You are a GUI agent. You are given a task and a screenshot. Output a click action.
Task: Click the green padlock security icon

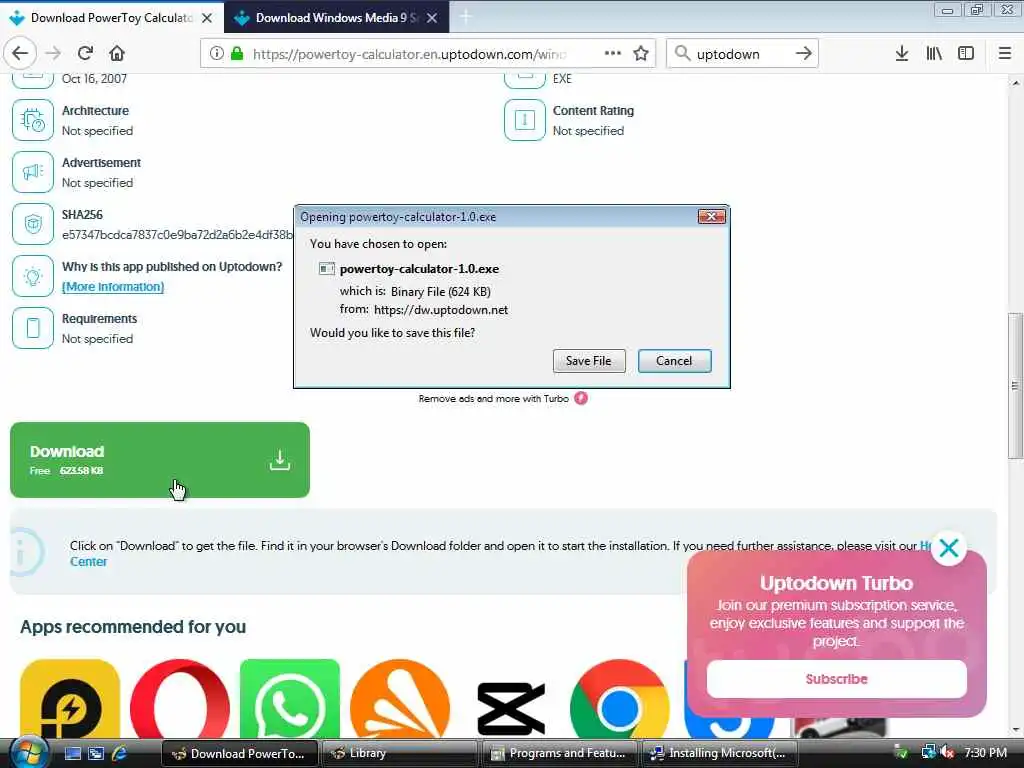[x=237, y=54]
